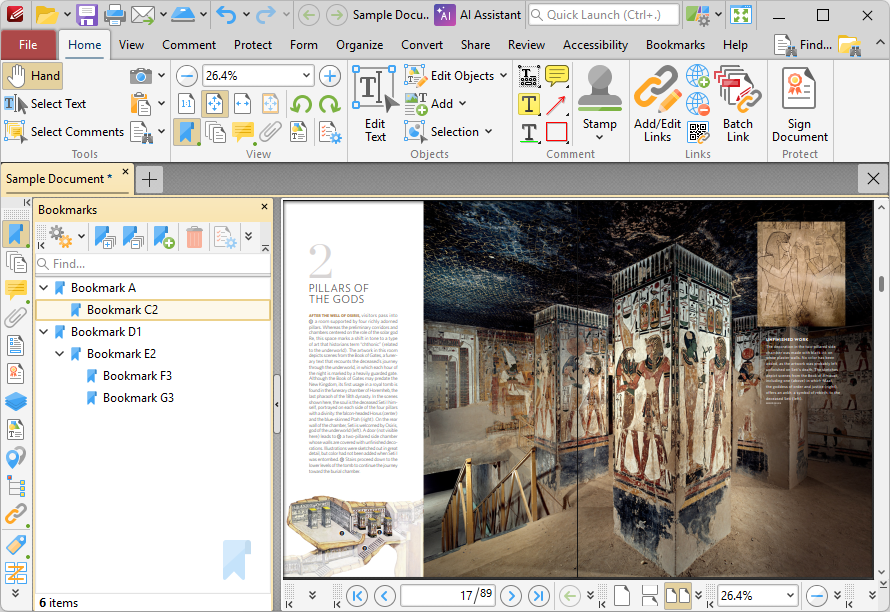Go to the next page
This screenshot has width=890, height=612.
point(511,596)
